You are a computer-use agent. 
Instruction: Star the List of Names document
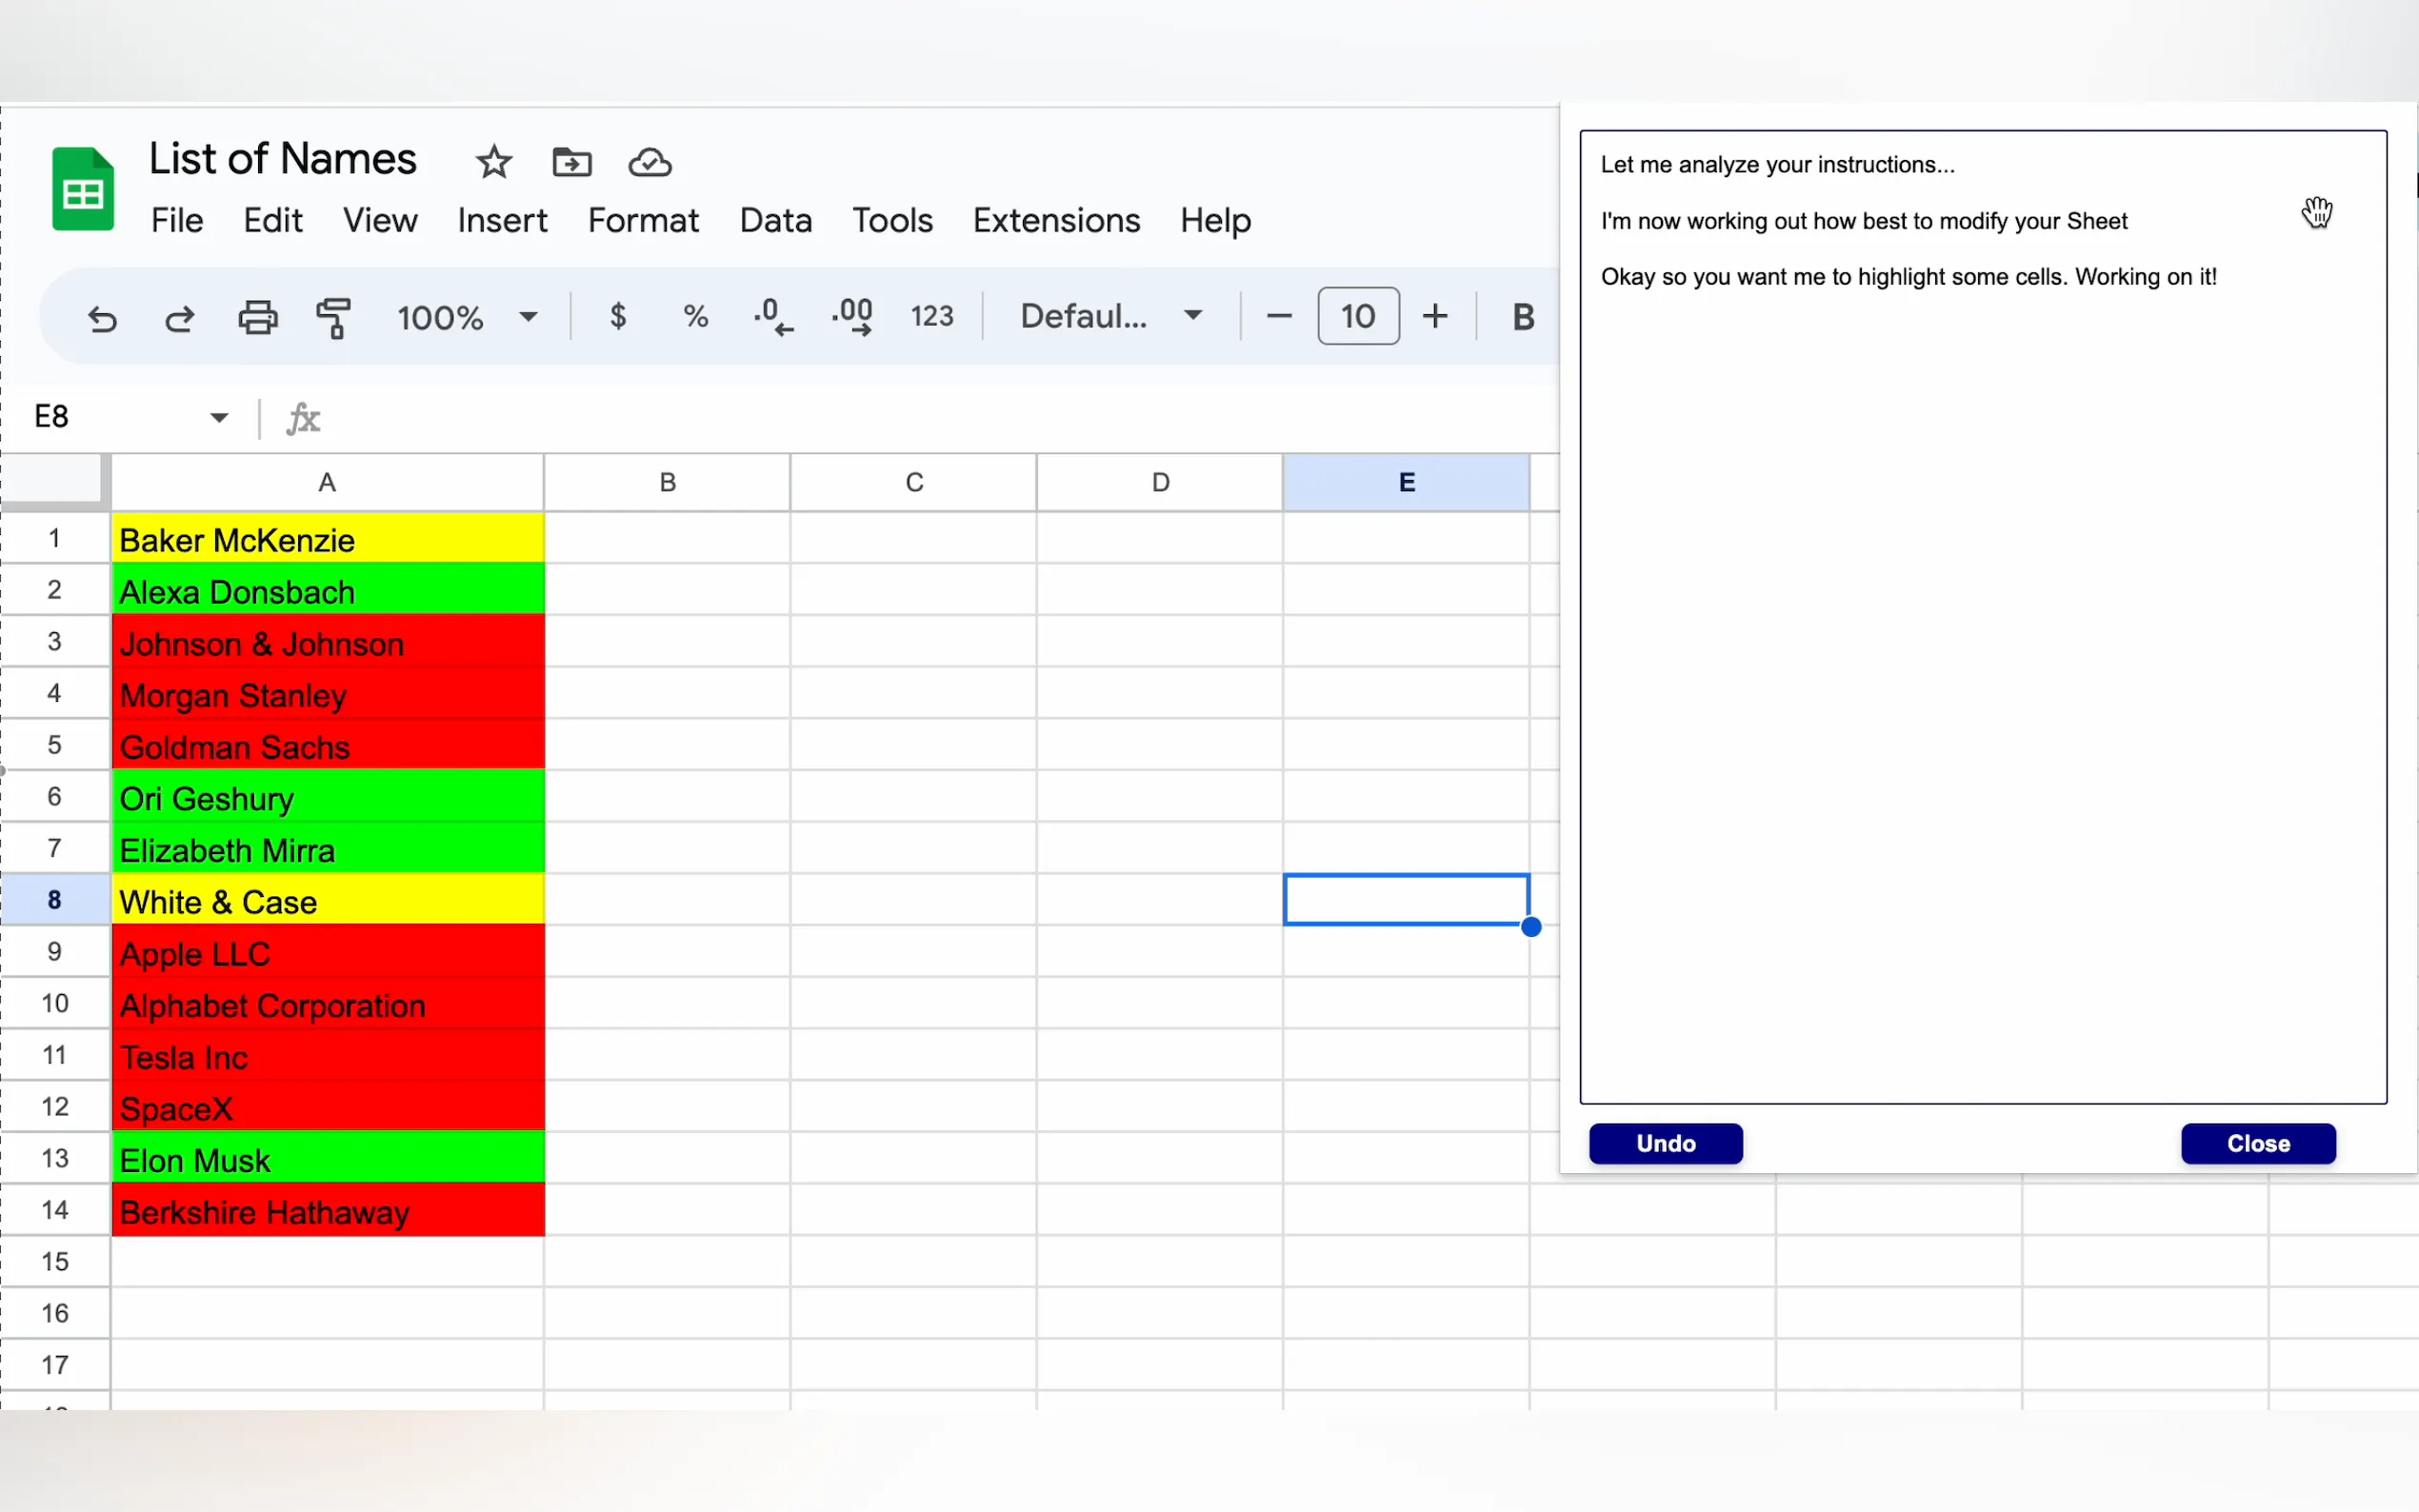[493, 162]
